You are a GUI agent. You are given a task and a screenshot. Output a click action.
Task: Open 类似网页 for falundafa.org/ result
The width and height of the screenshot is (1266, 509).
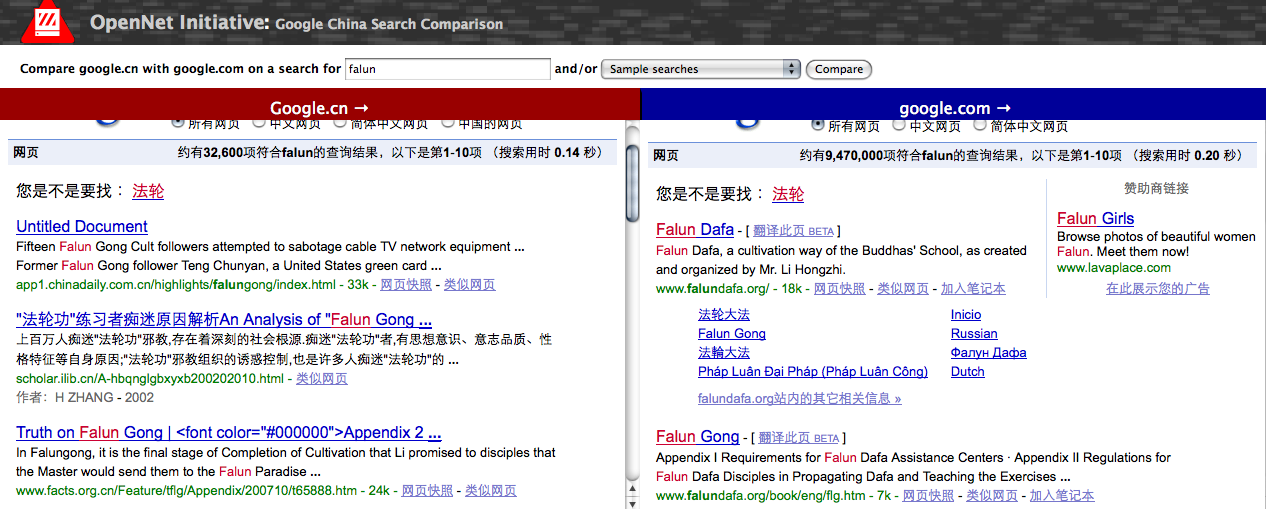coord(903,289)
